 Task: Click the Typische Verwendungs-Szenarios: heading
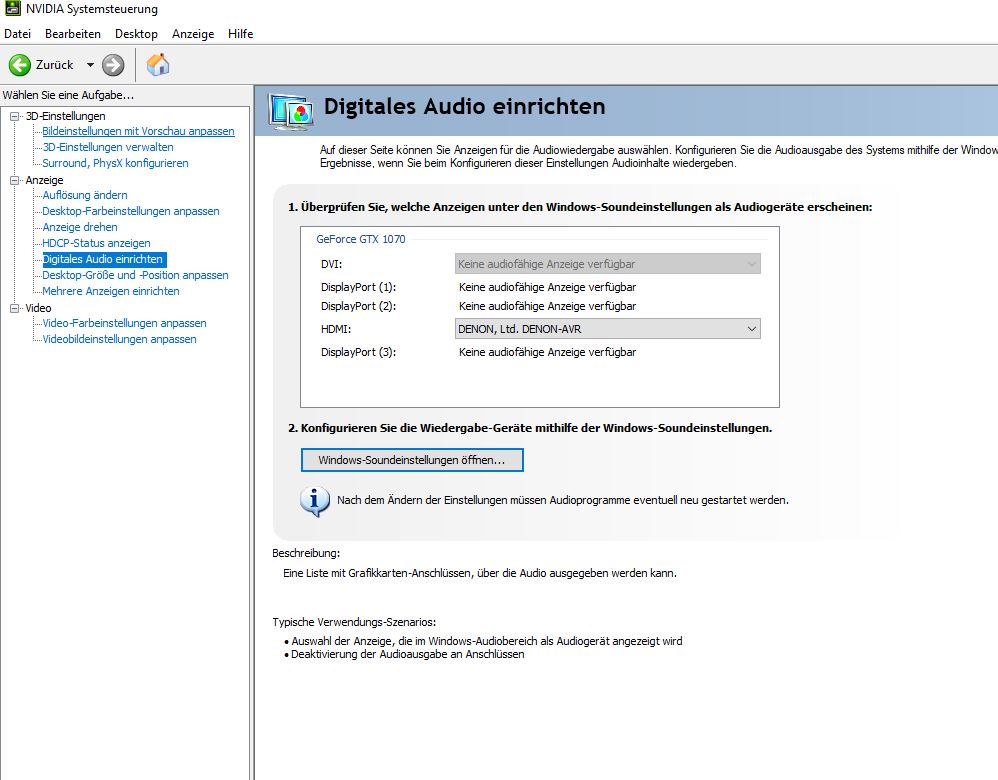point(355,622)
